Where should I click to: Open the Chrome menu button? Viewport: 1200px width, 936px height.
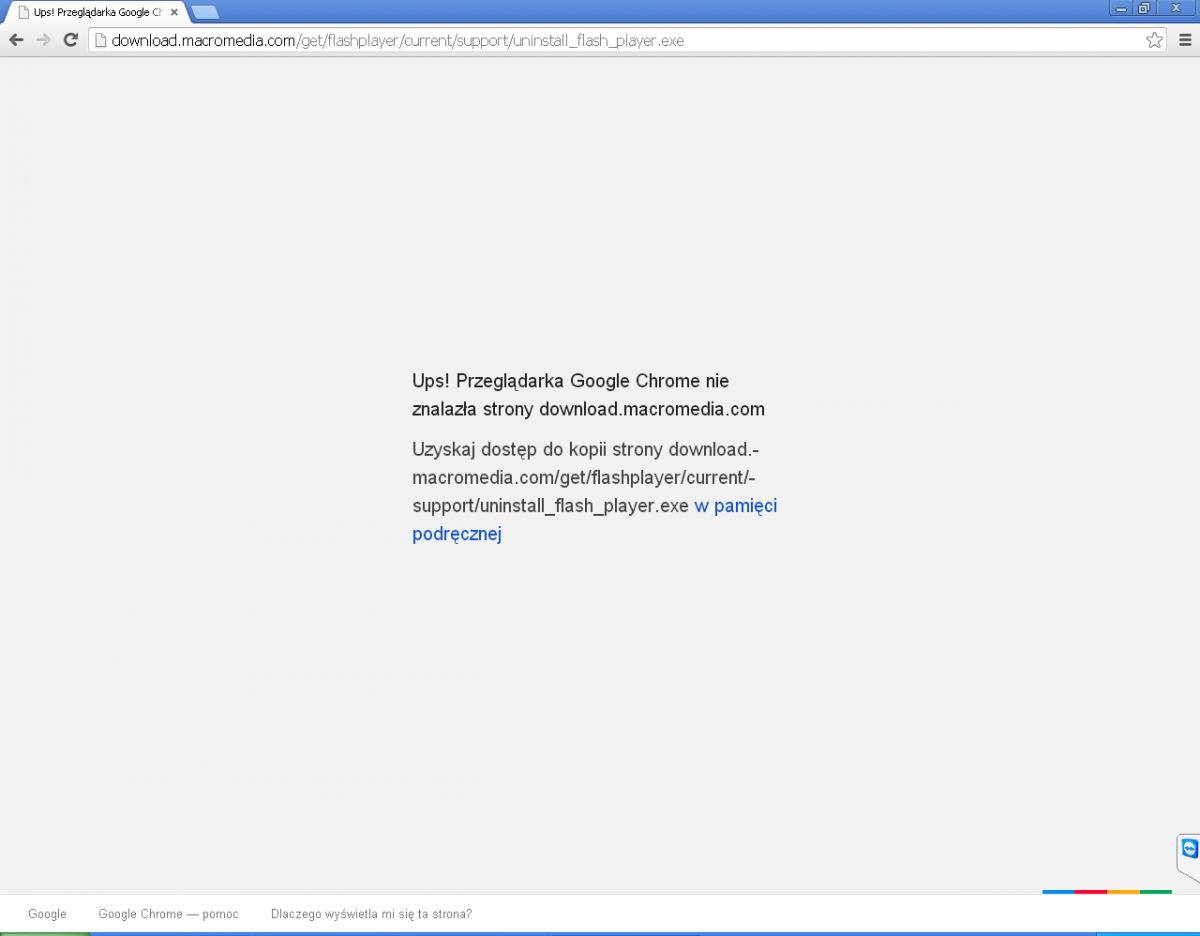(x=1185, y=40)
